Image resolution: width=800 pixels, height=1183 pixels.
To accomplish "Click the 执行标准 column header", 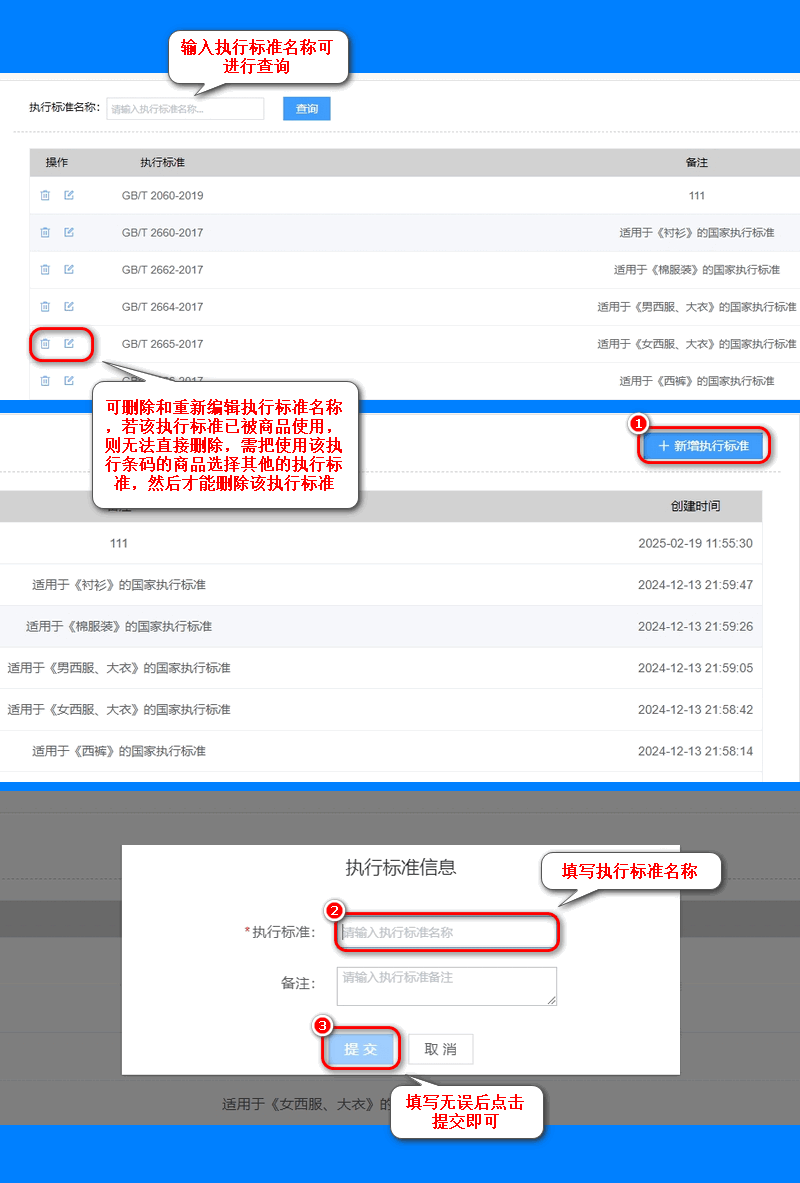I will (162, 162).
